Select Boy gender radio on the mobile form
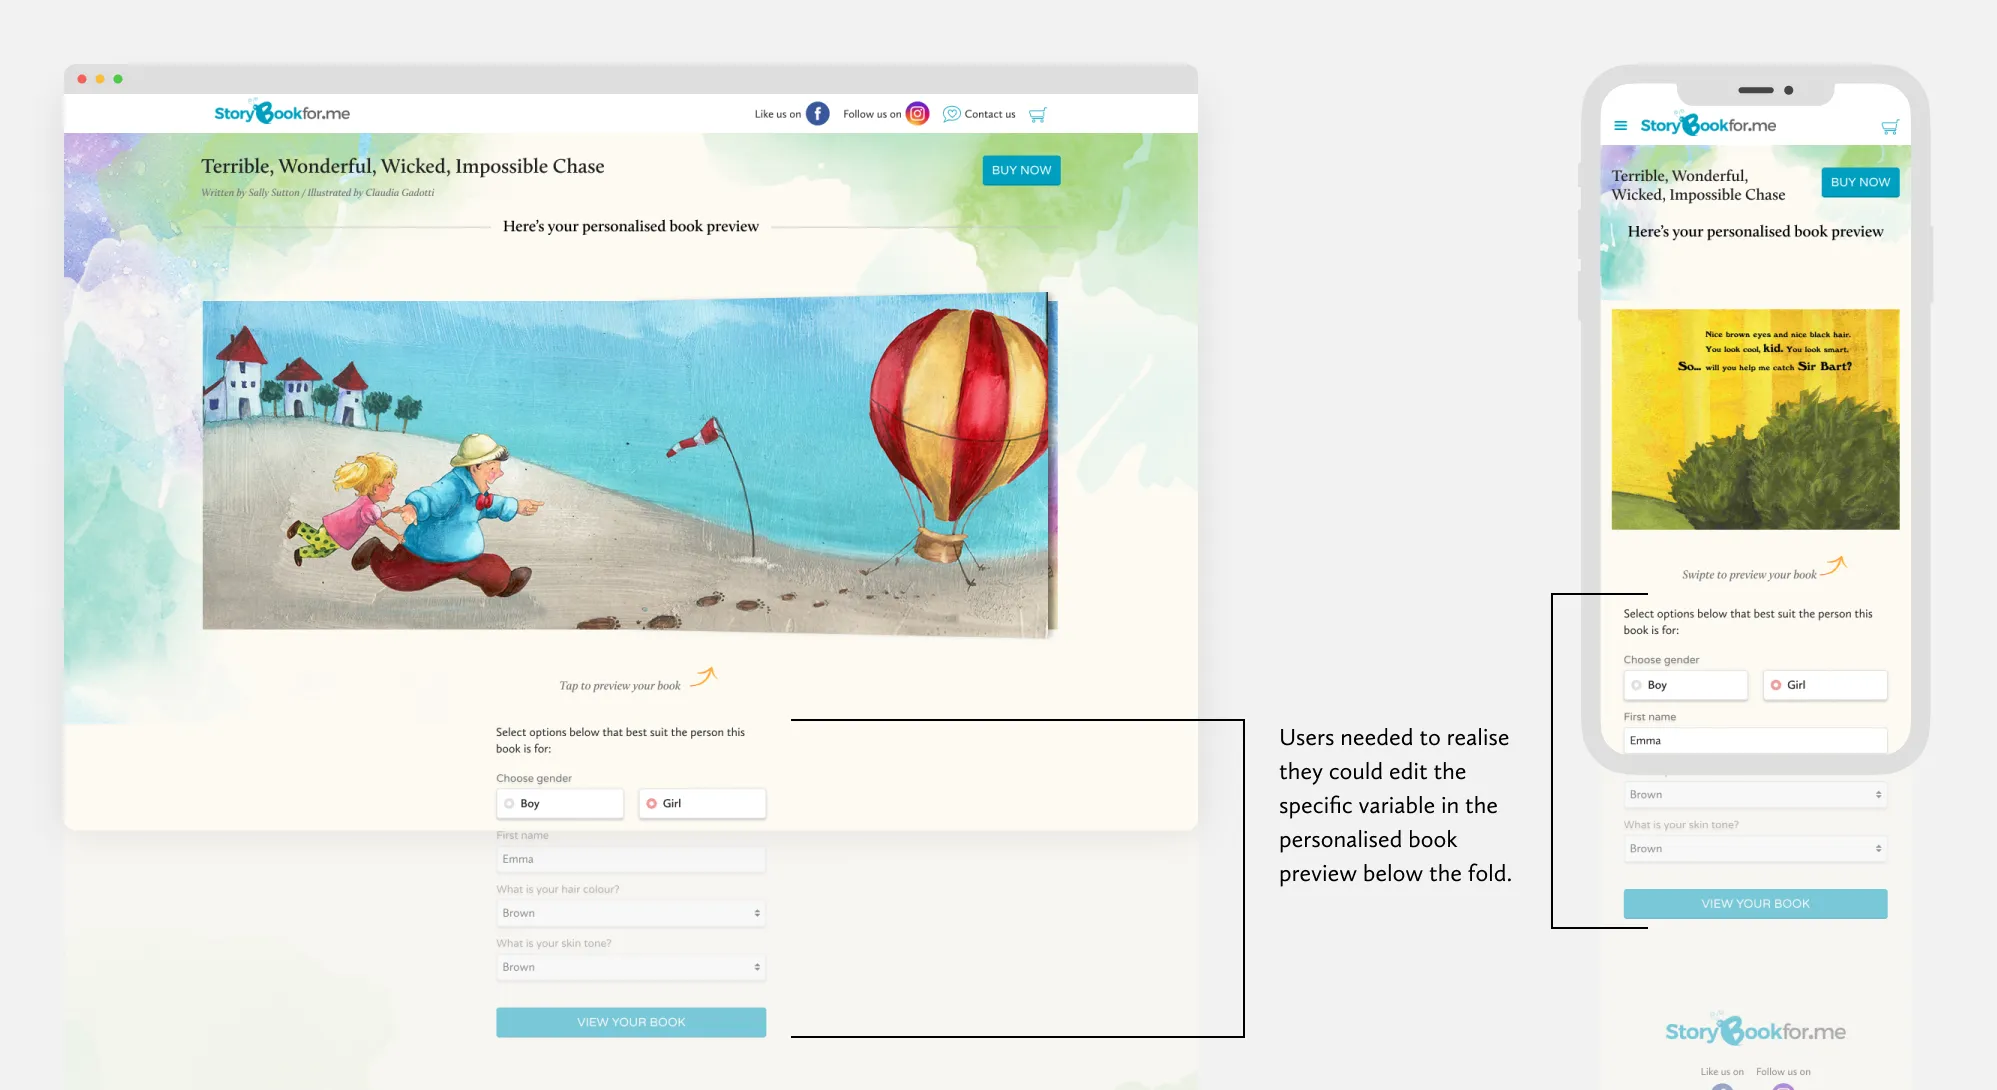 coord(1685,685)
